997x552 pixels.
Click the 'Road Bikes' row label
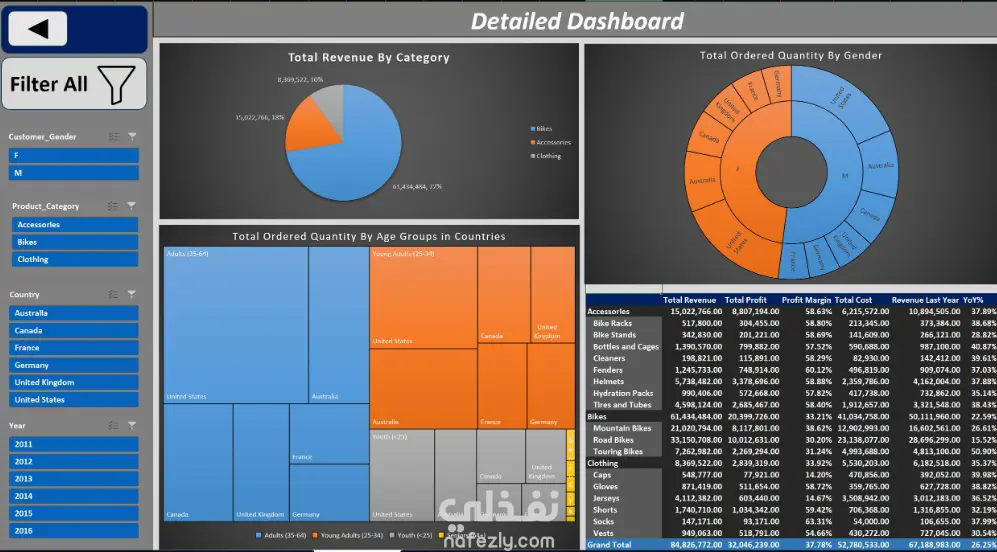tap(613, 440)
